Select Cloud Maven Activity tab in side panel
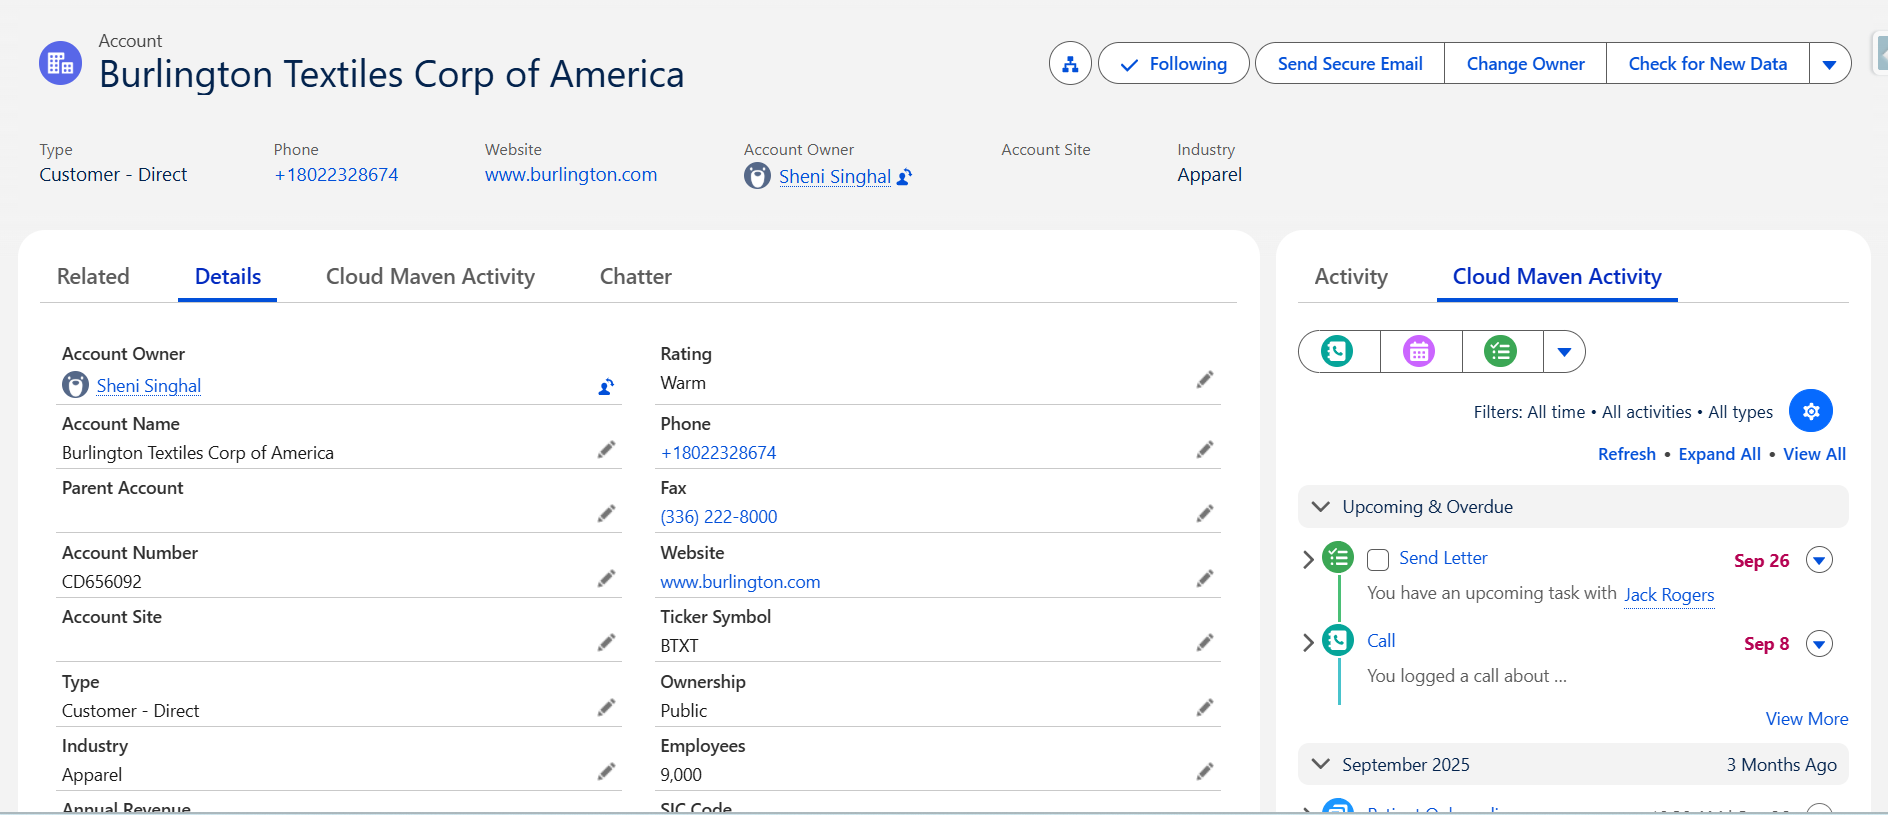 (x=1557, y=277)
